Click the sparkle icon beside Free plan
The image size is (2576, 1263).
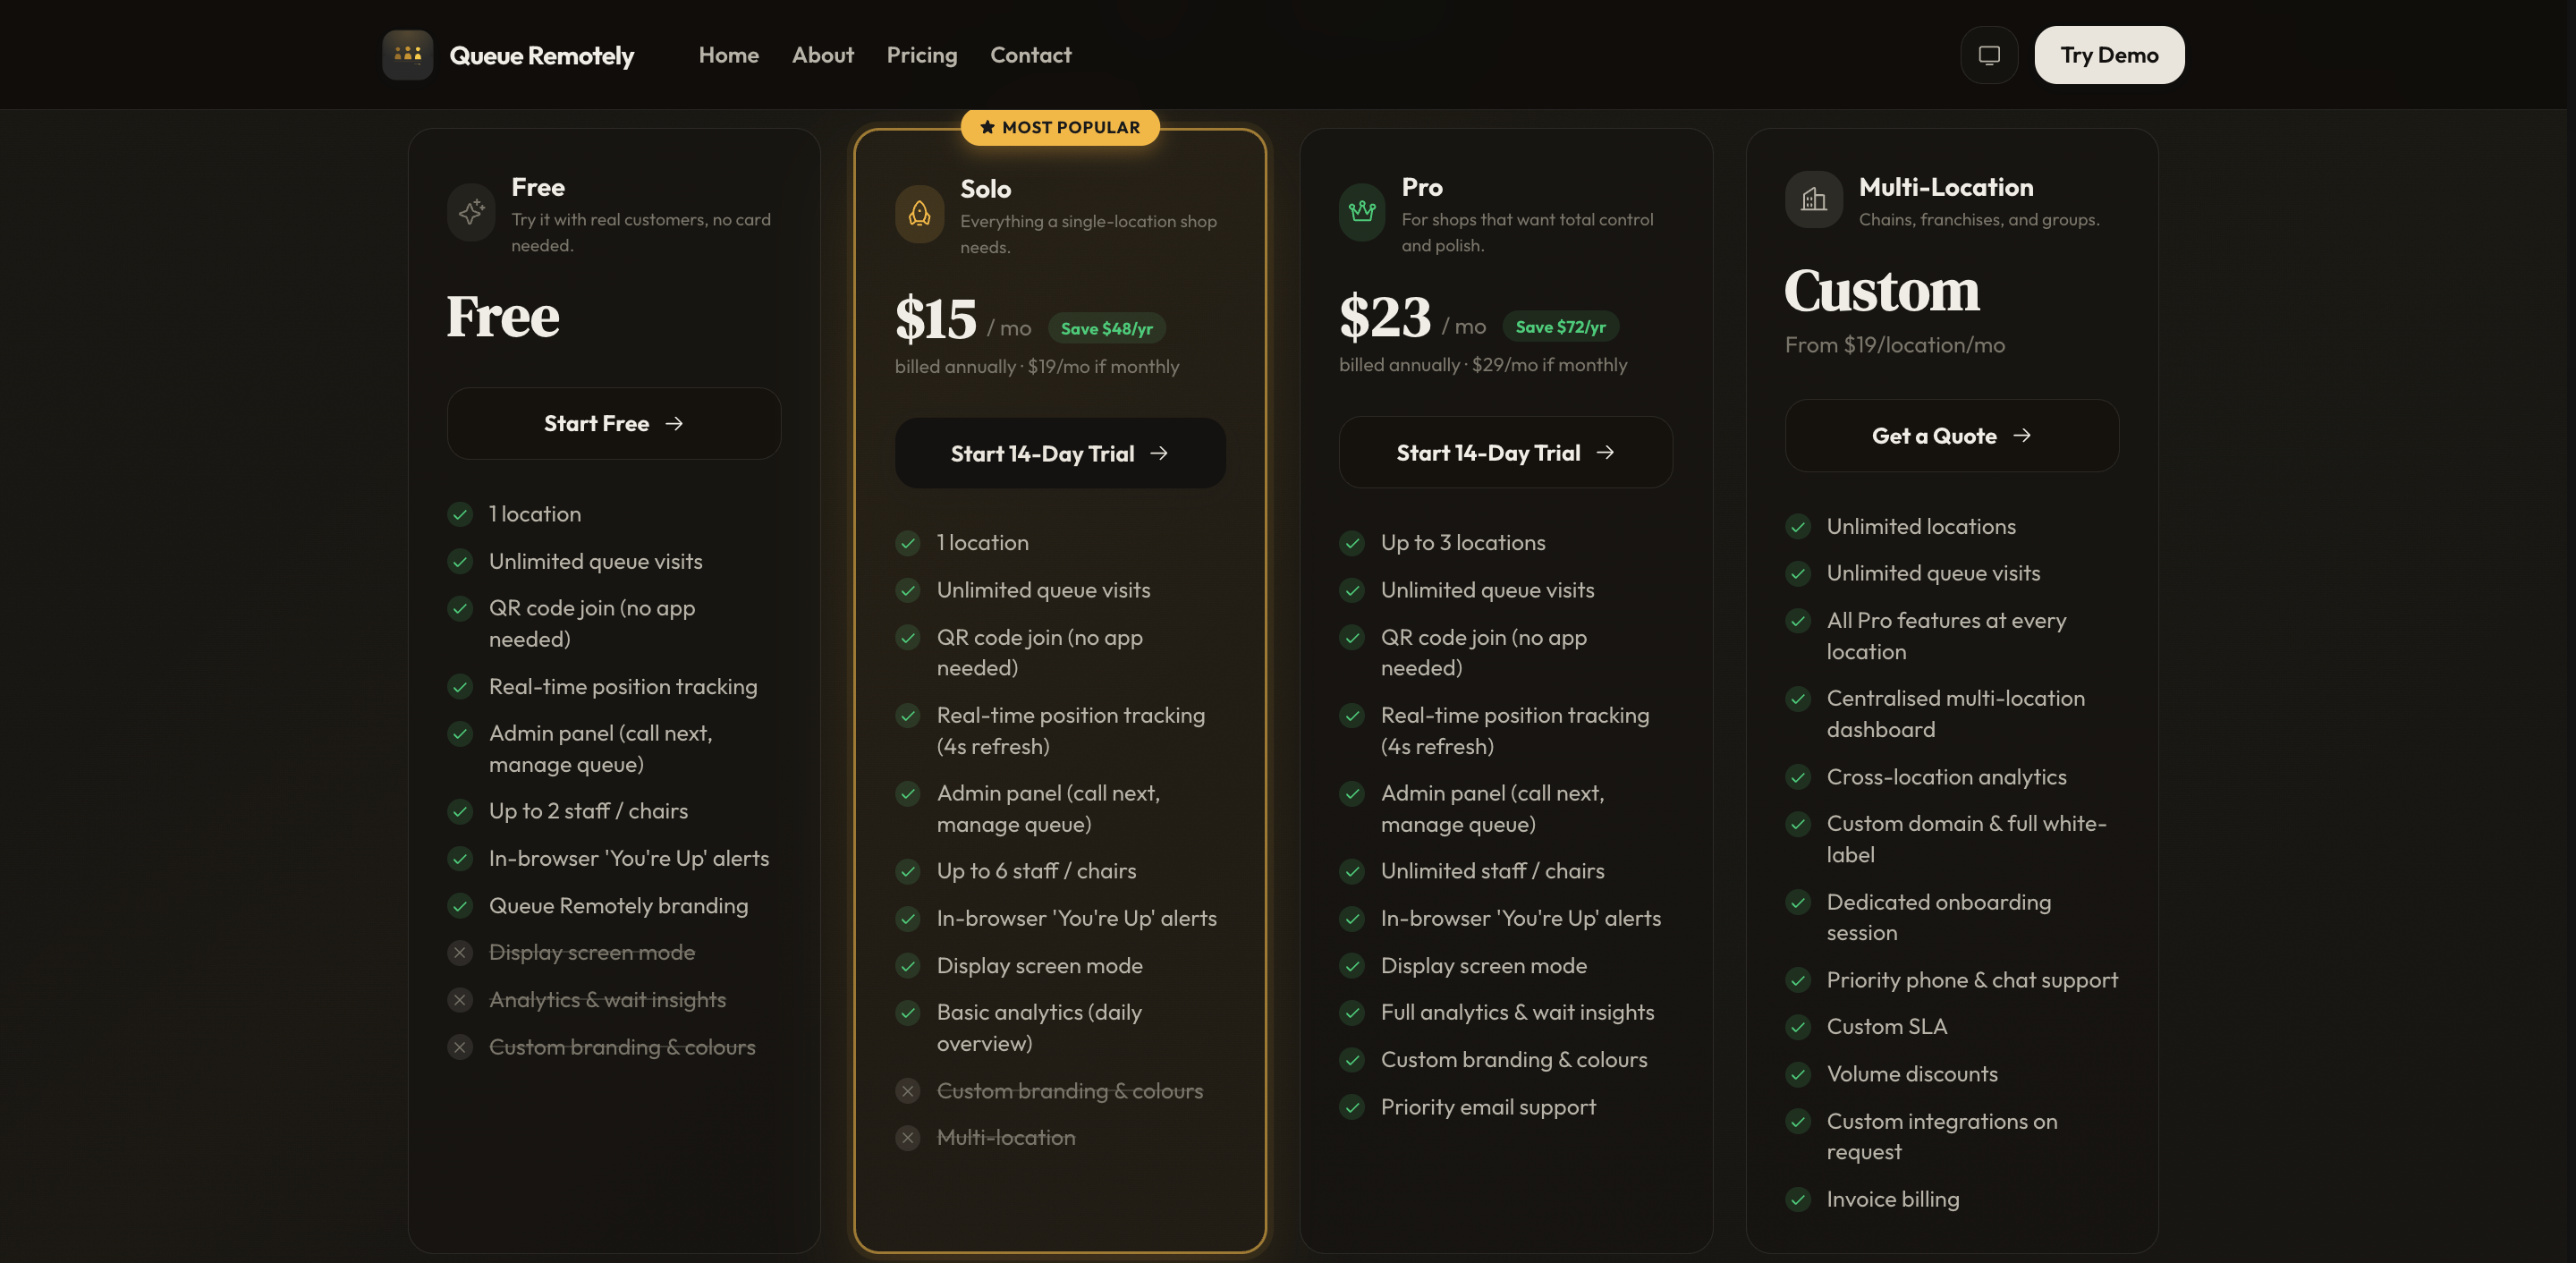click(x=471, y=212)
